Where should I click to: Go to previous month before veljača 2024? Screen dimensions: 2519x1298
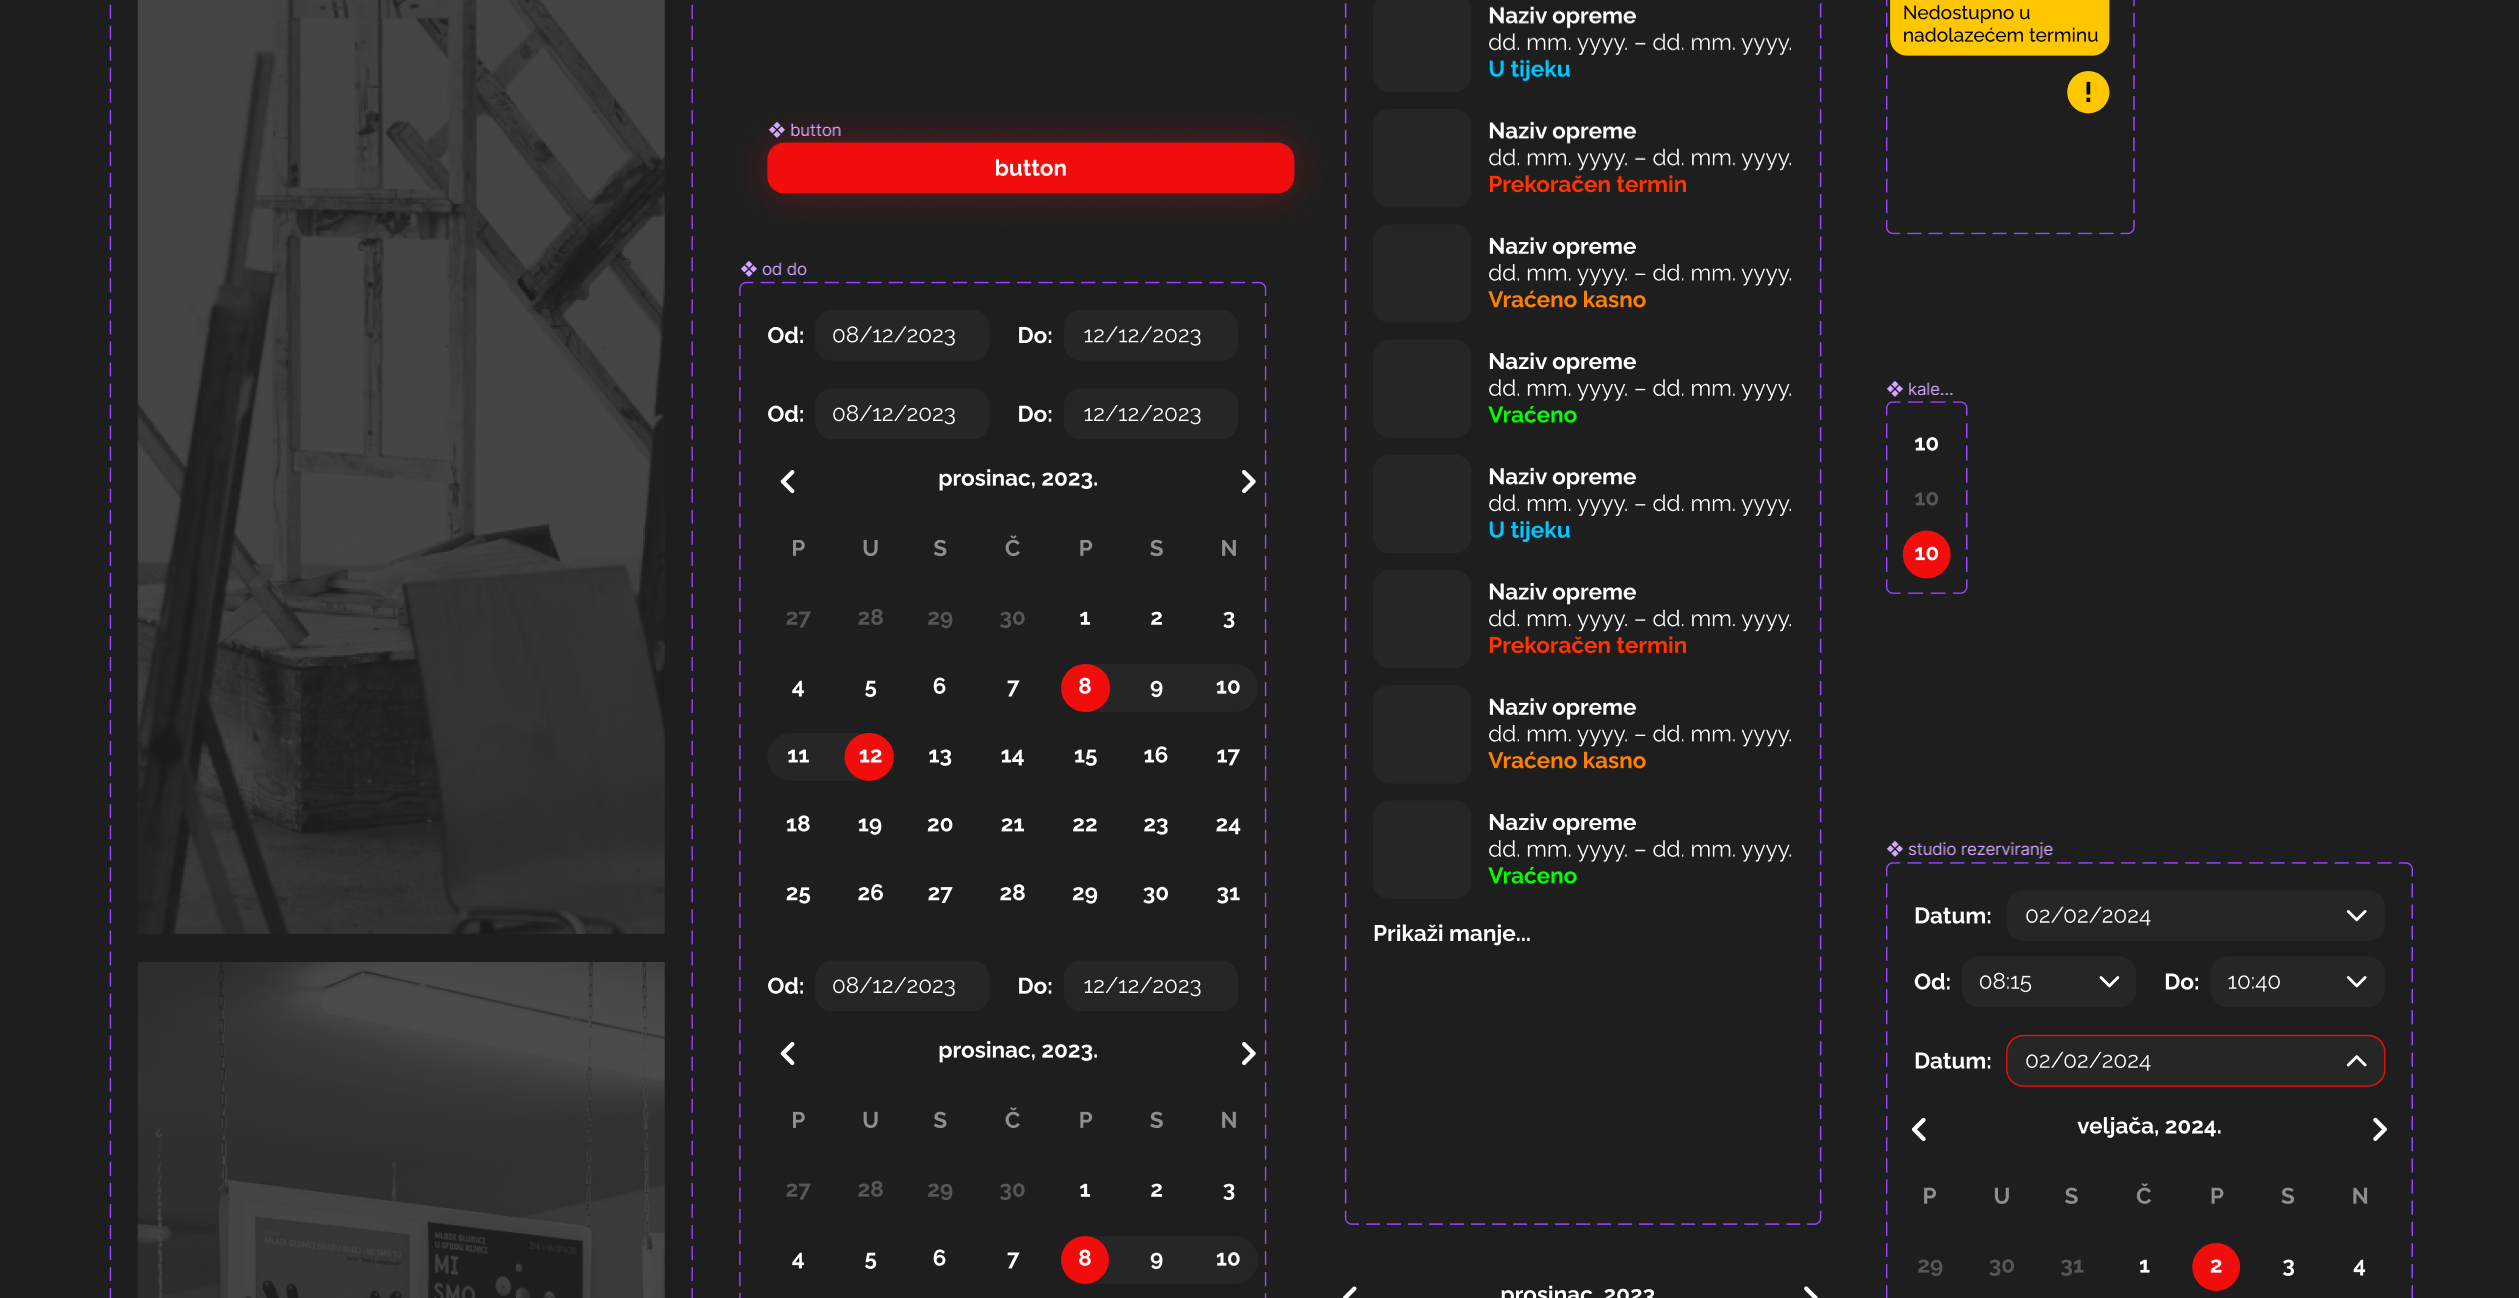(1919, 1129)
